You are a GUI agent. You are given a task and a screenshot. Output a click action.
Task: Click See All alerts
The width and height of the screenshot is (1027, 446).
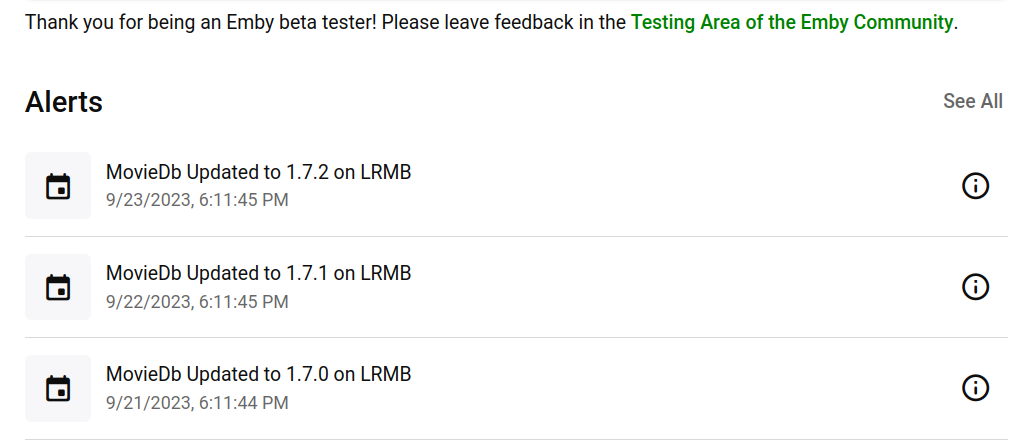pos(972,101)
